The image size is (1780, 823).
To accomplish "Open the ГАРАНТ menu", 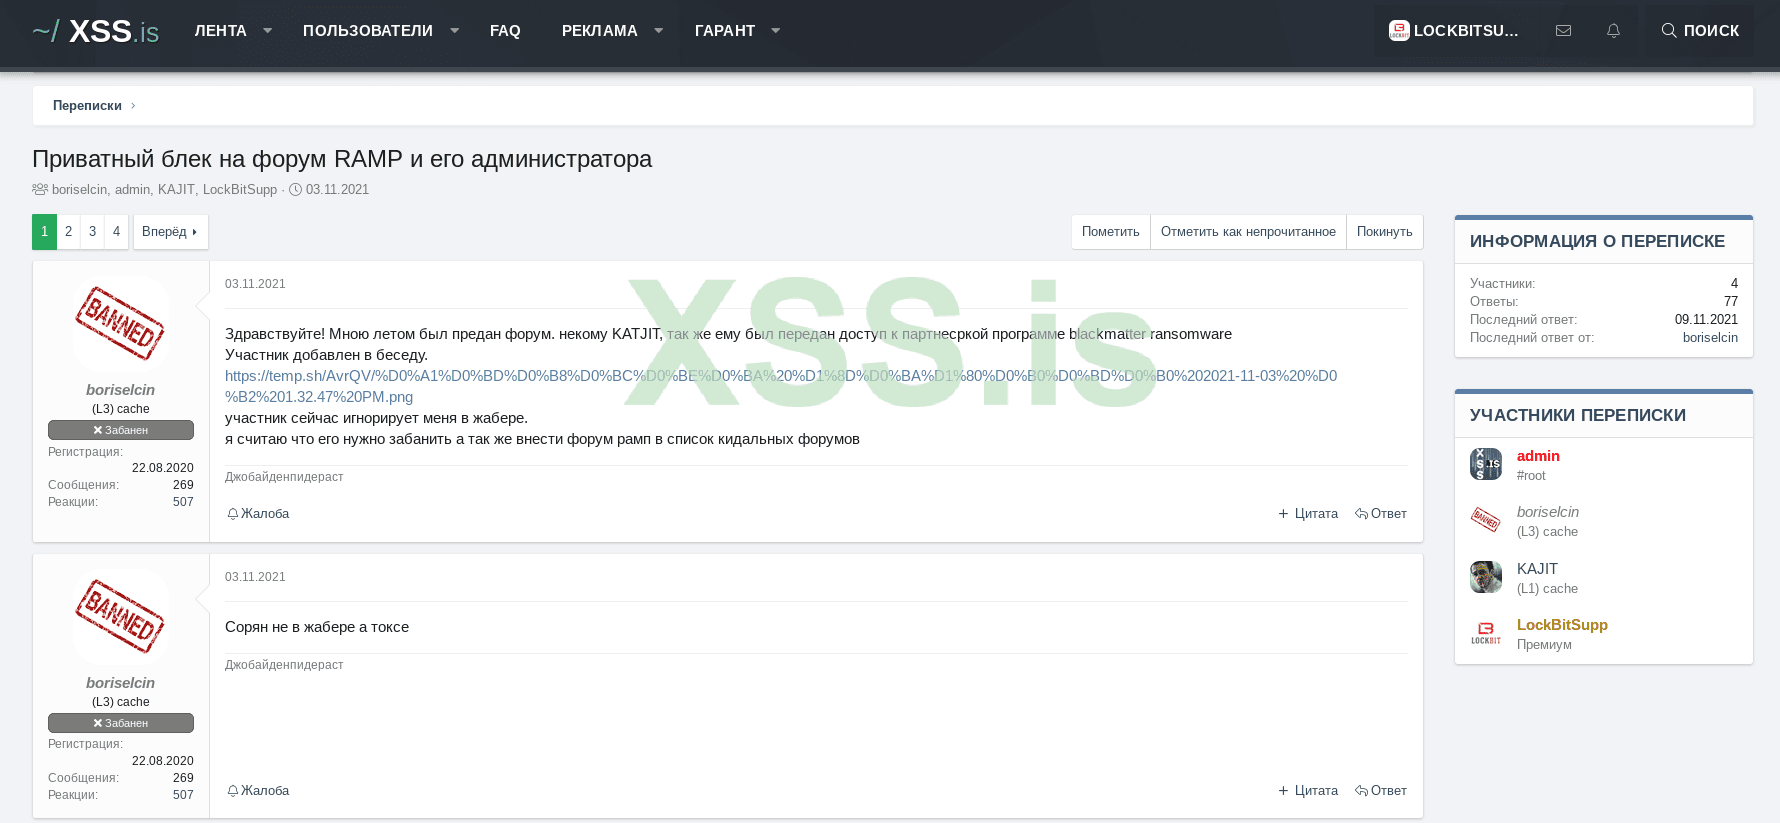I will click(725, 31).
